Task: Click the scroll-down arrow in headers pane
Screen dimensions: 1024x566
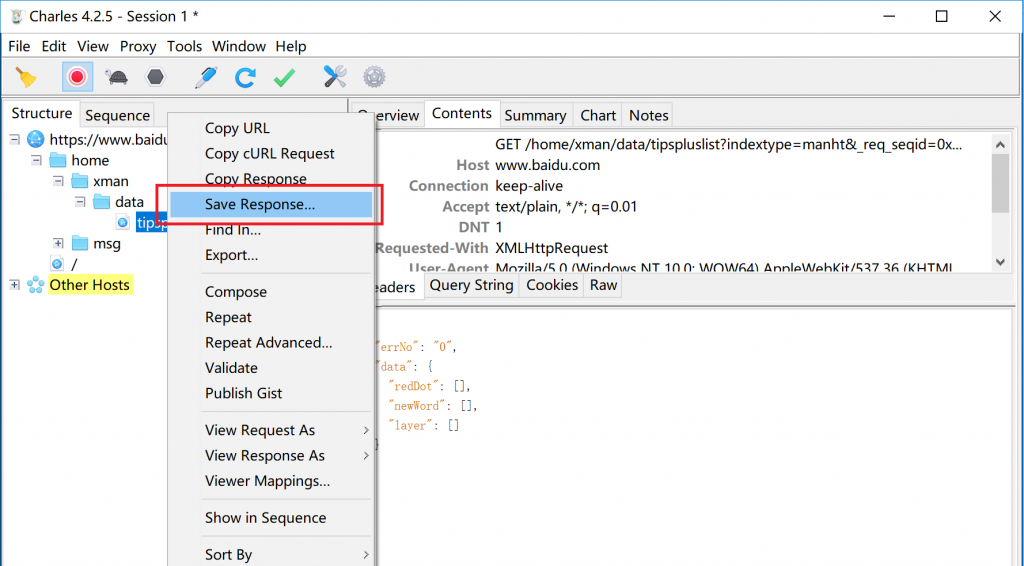Action: [1000, 262]
